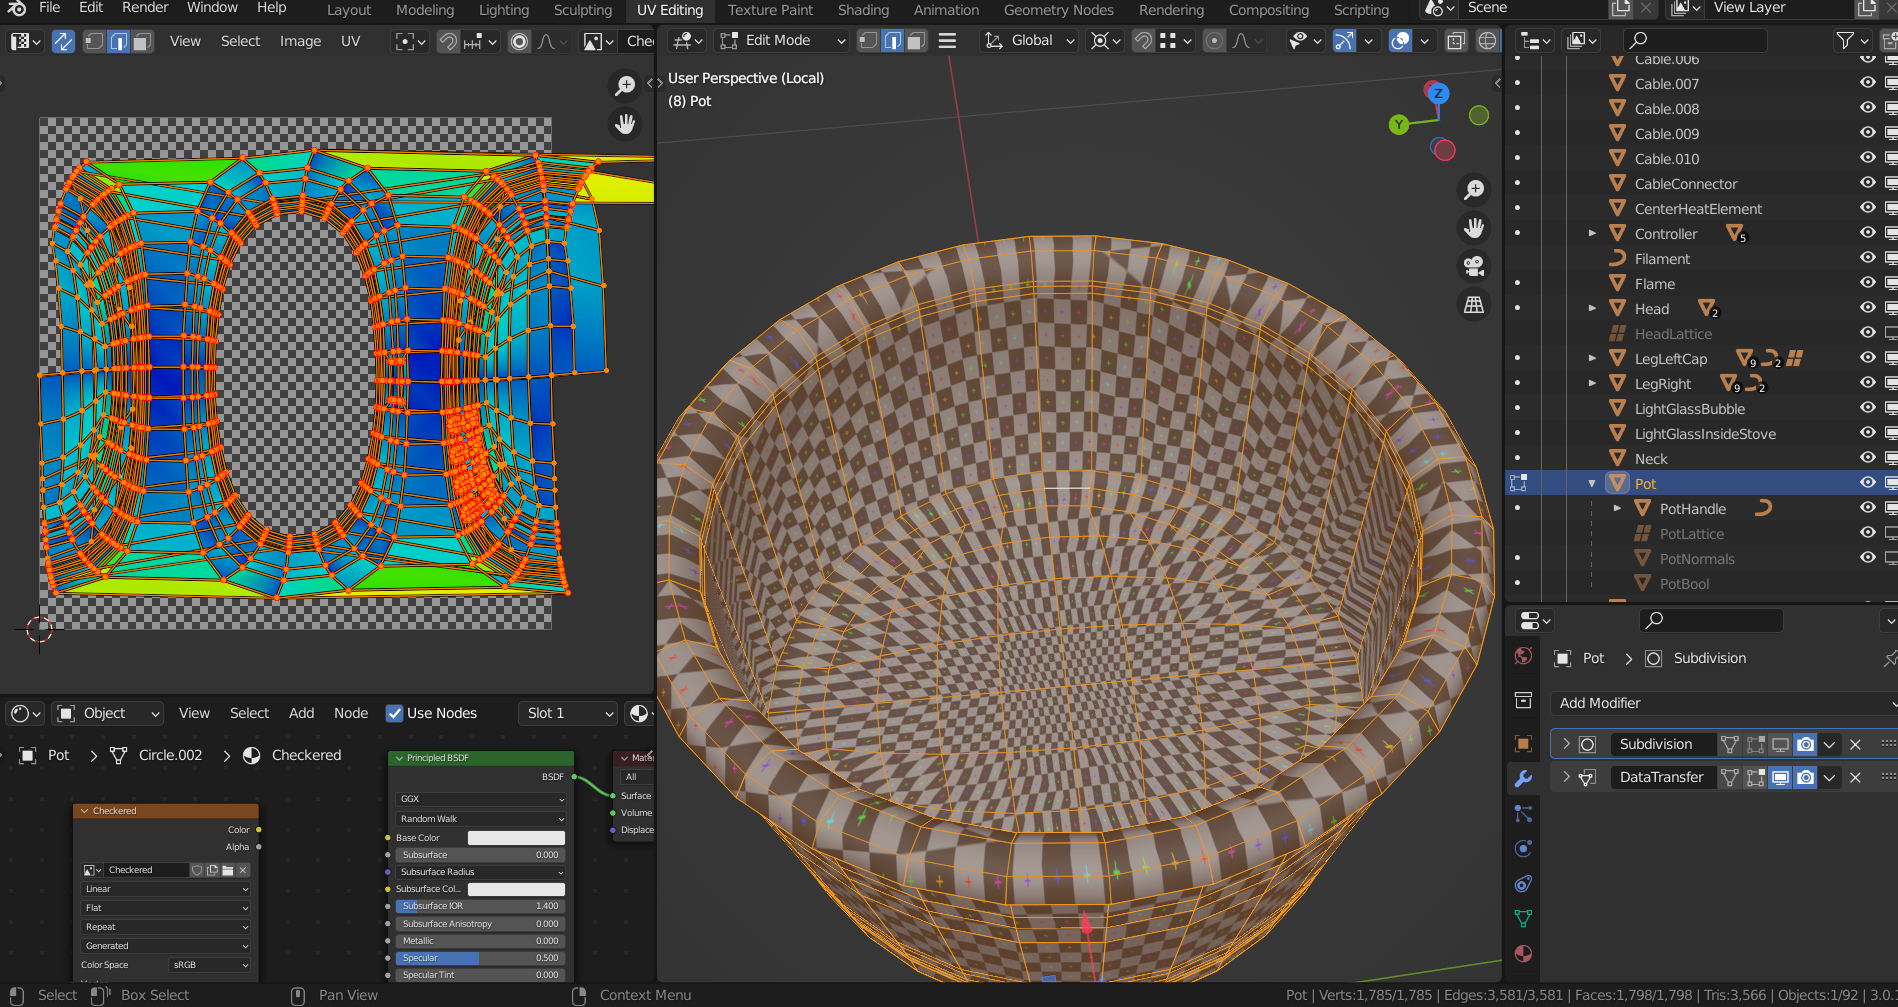Open the Modifier properties wrench tab
This screenshot has width=1898, height=1007.
tap(1523, 779)
